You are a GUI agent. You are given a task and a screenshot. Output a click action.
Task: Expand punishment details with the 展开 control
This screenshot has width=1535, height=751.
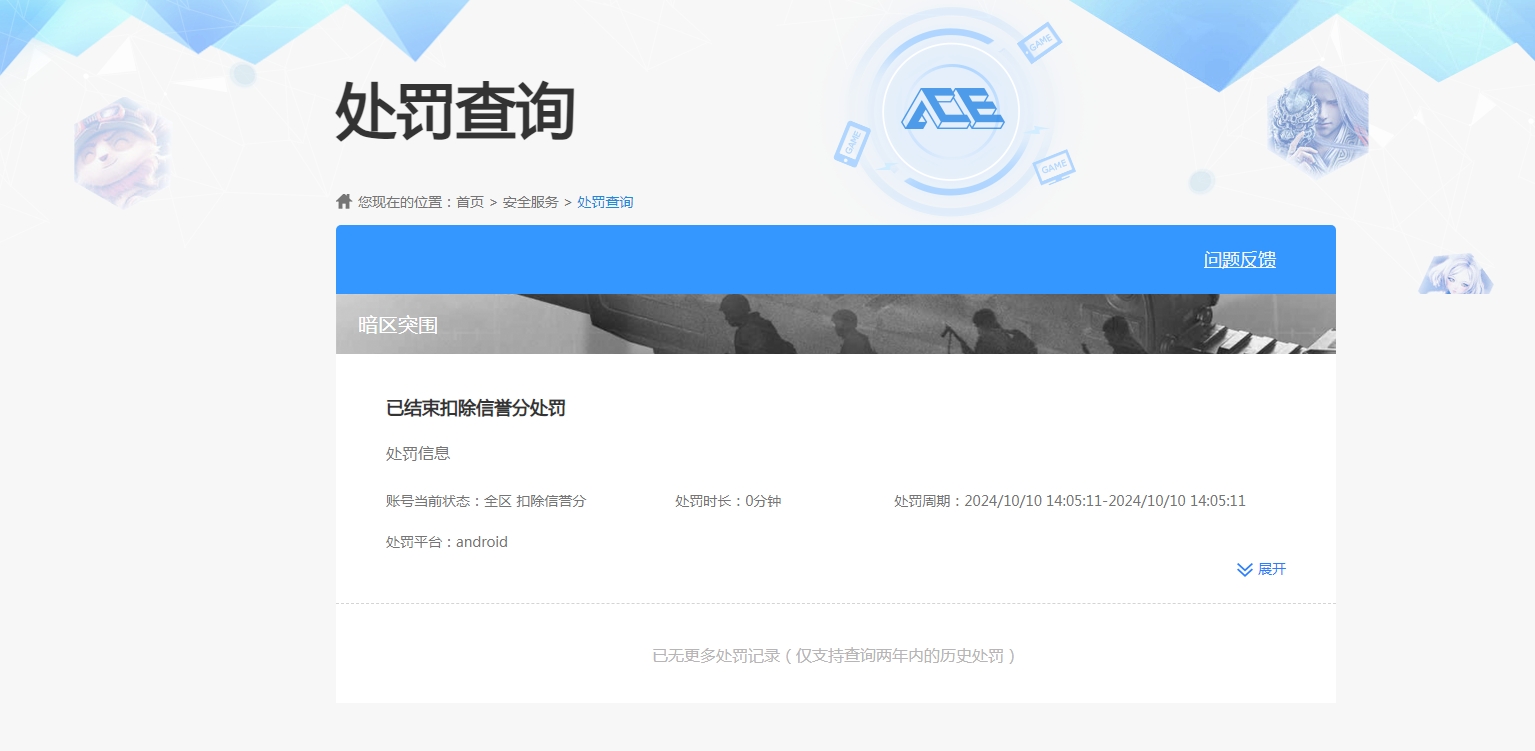1271,569
